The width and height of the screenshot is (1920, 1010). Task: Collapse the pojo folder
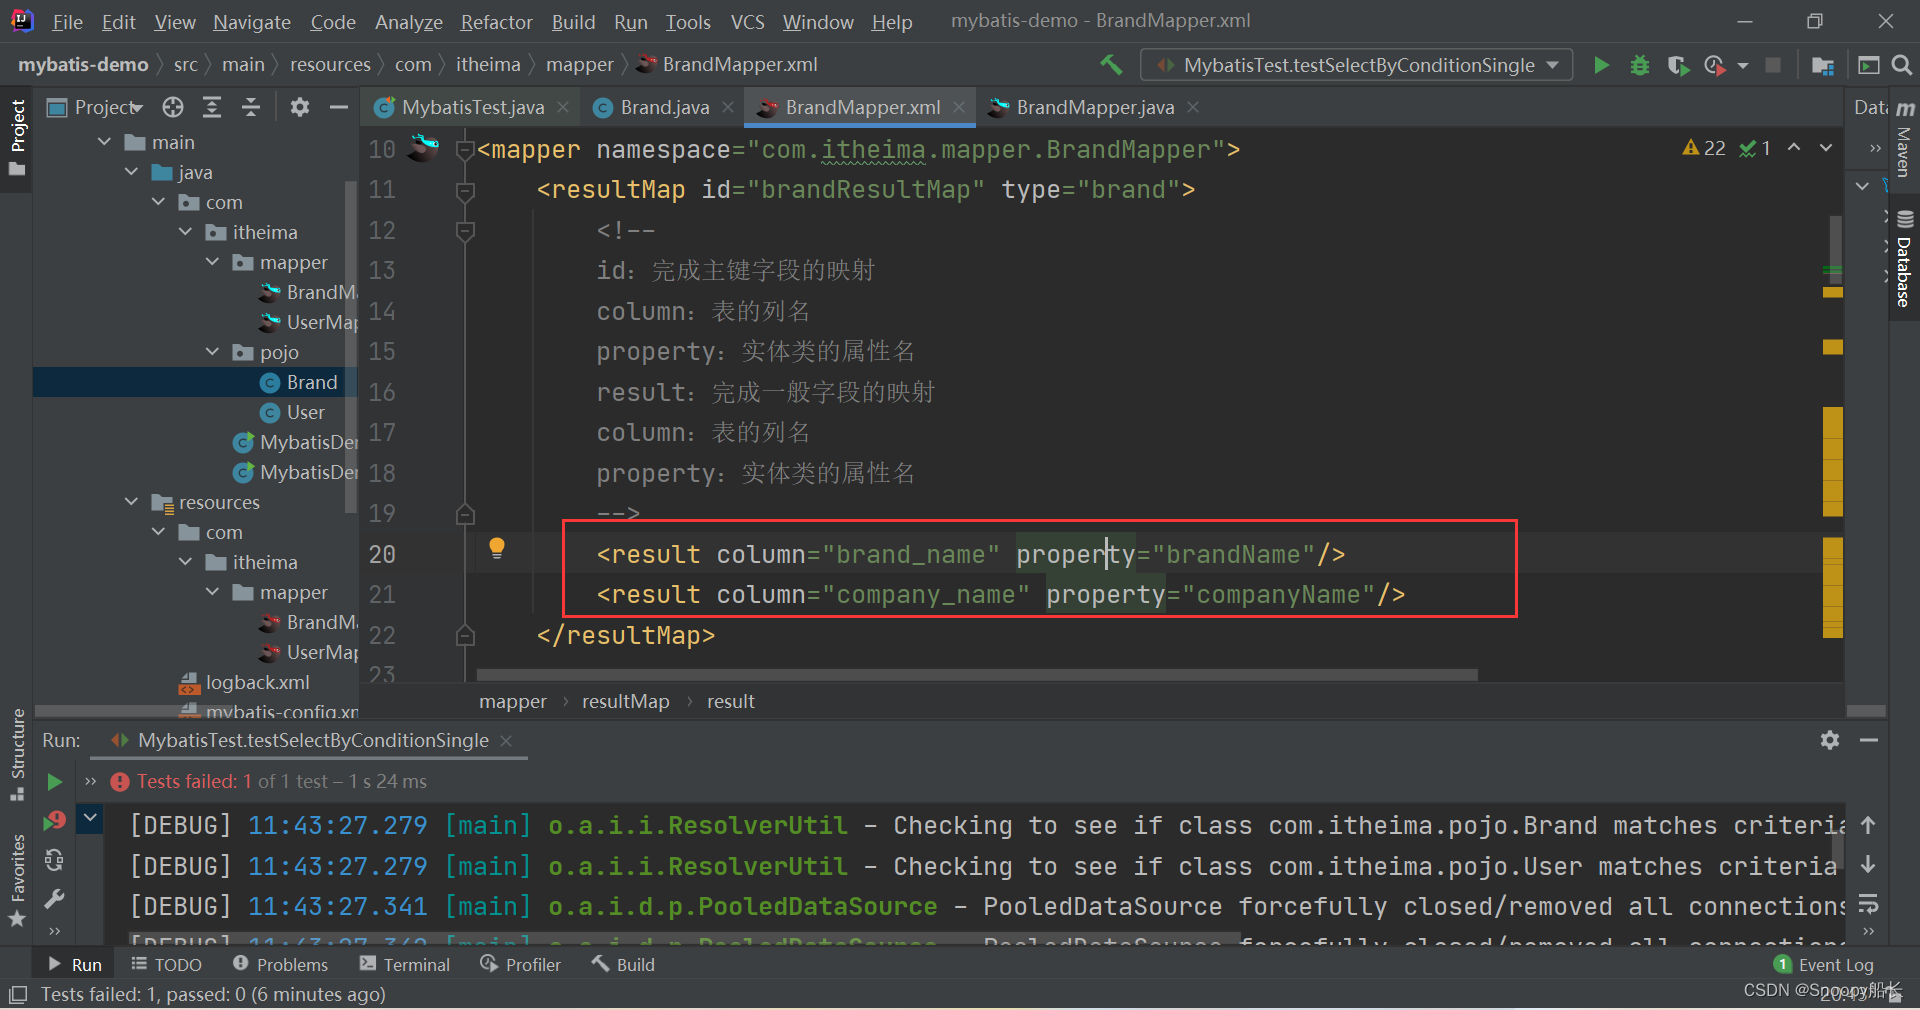pyautogui.click(x=213, y=352)
